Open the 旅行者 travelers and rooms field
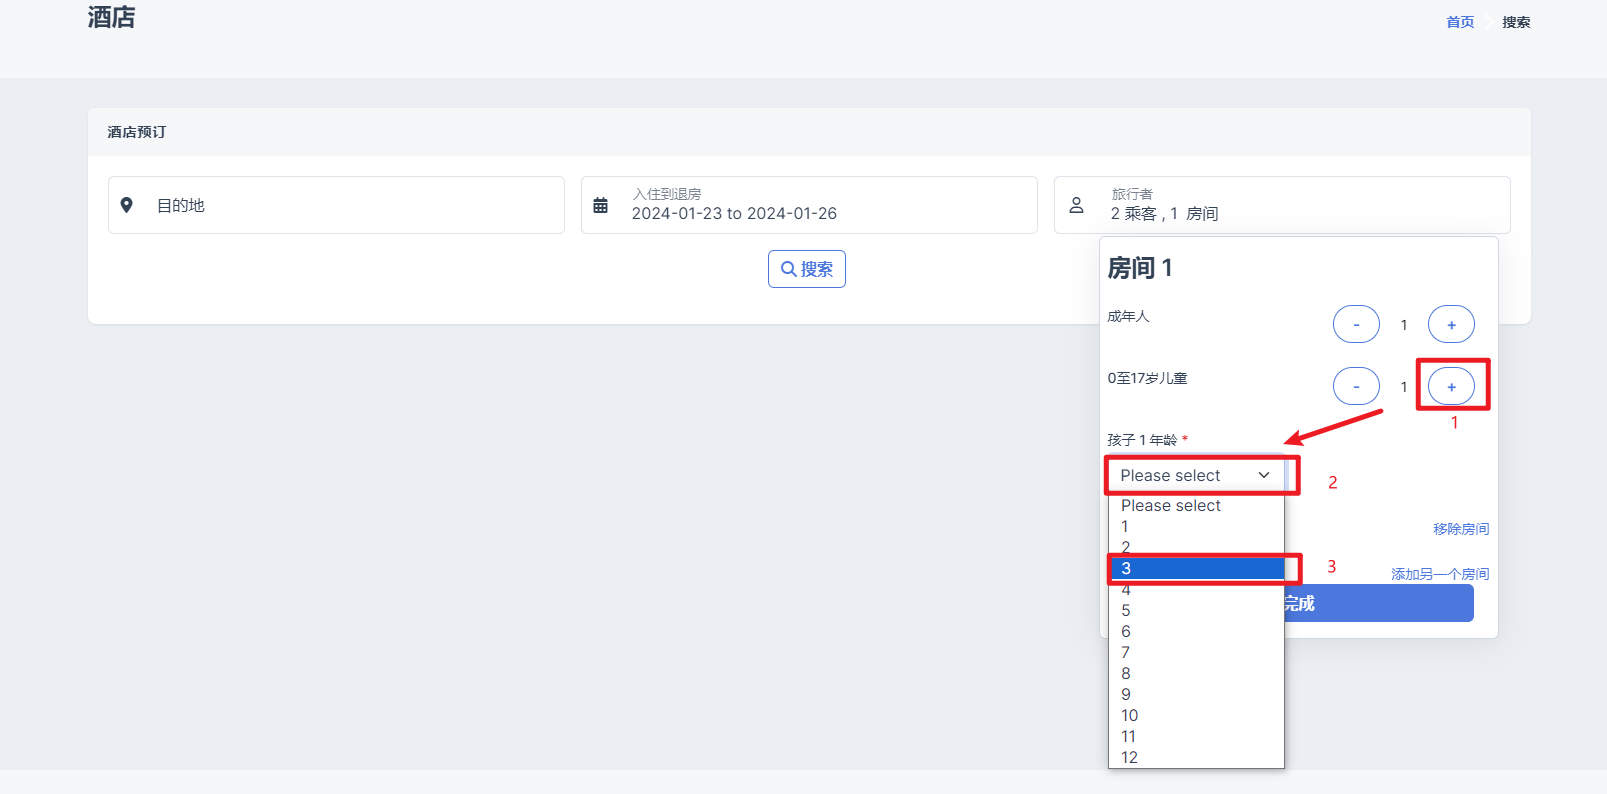1607x794 pixels. 1290,205
